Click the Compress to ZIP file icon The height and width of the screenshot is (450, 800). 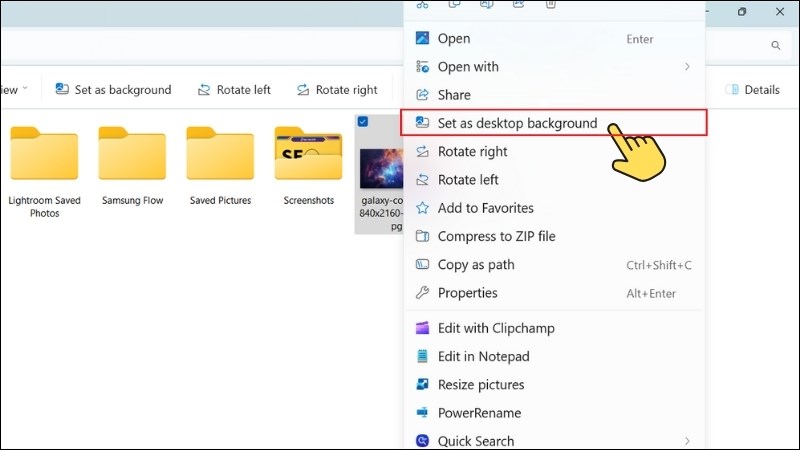422,237
